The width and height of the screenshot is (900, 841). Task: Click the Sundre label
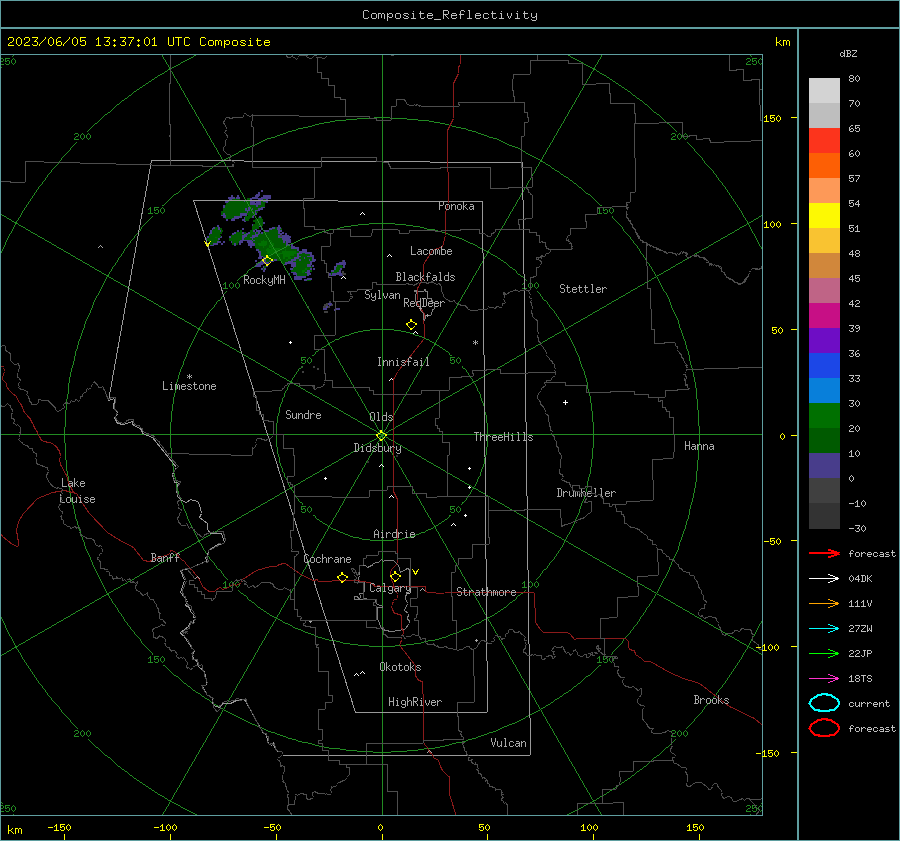coord(303,414)
